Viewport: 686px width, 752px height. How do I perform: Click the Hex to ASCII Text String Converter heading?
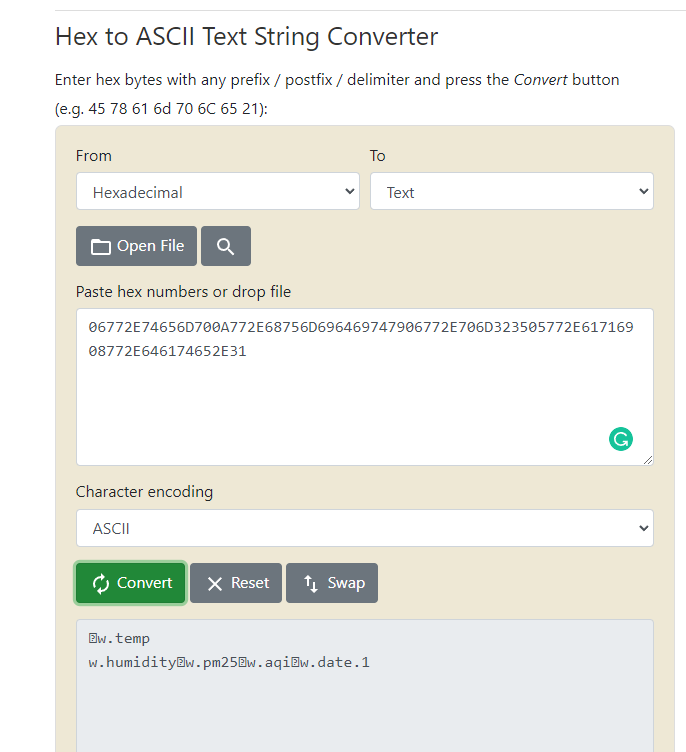coord(247,36)
